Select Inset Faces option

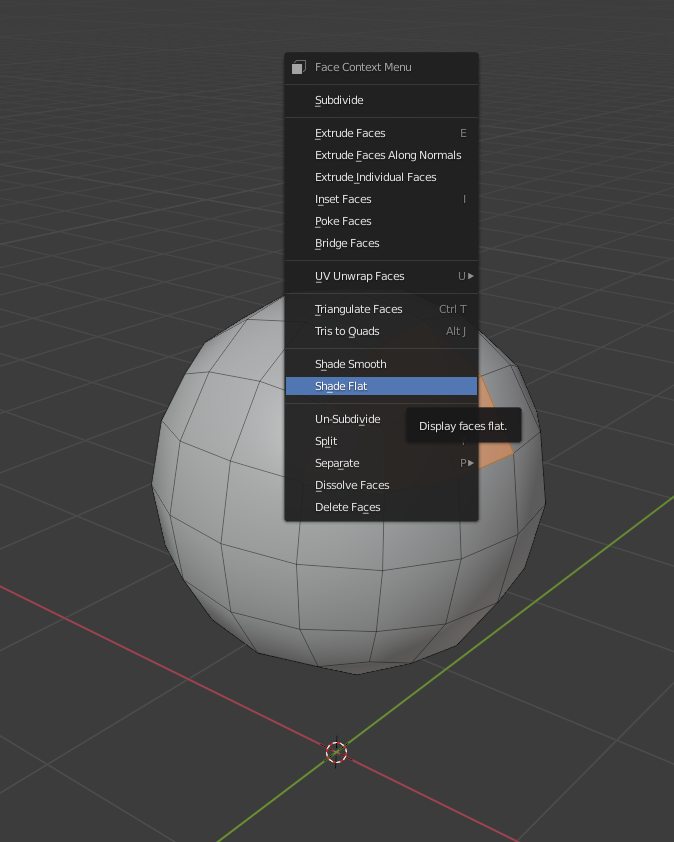click(381, 199)
